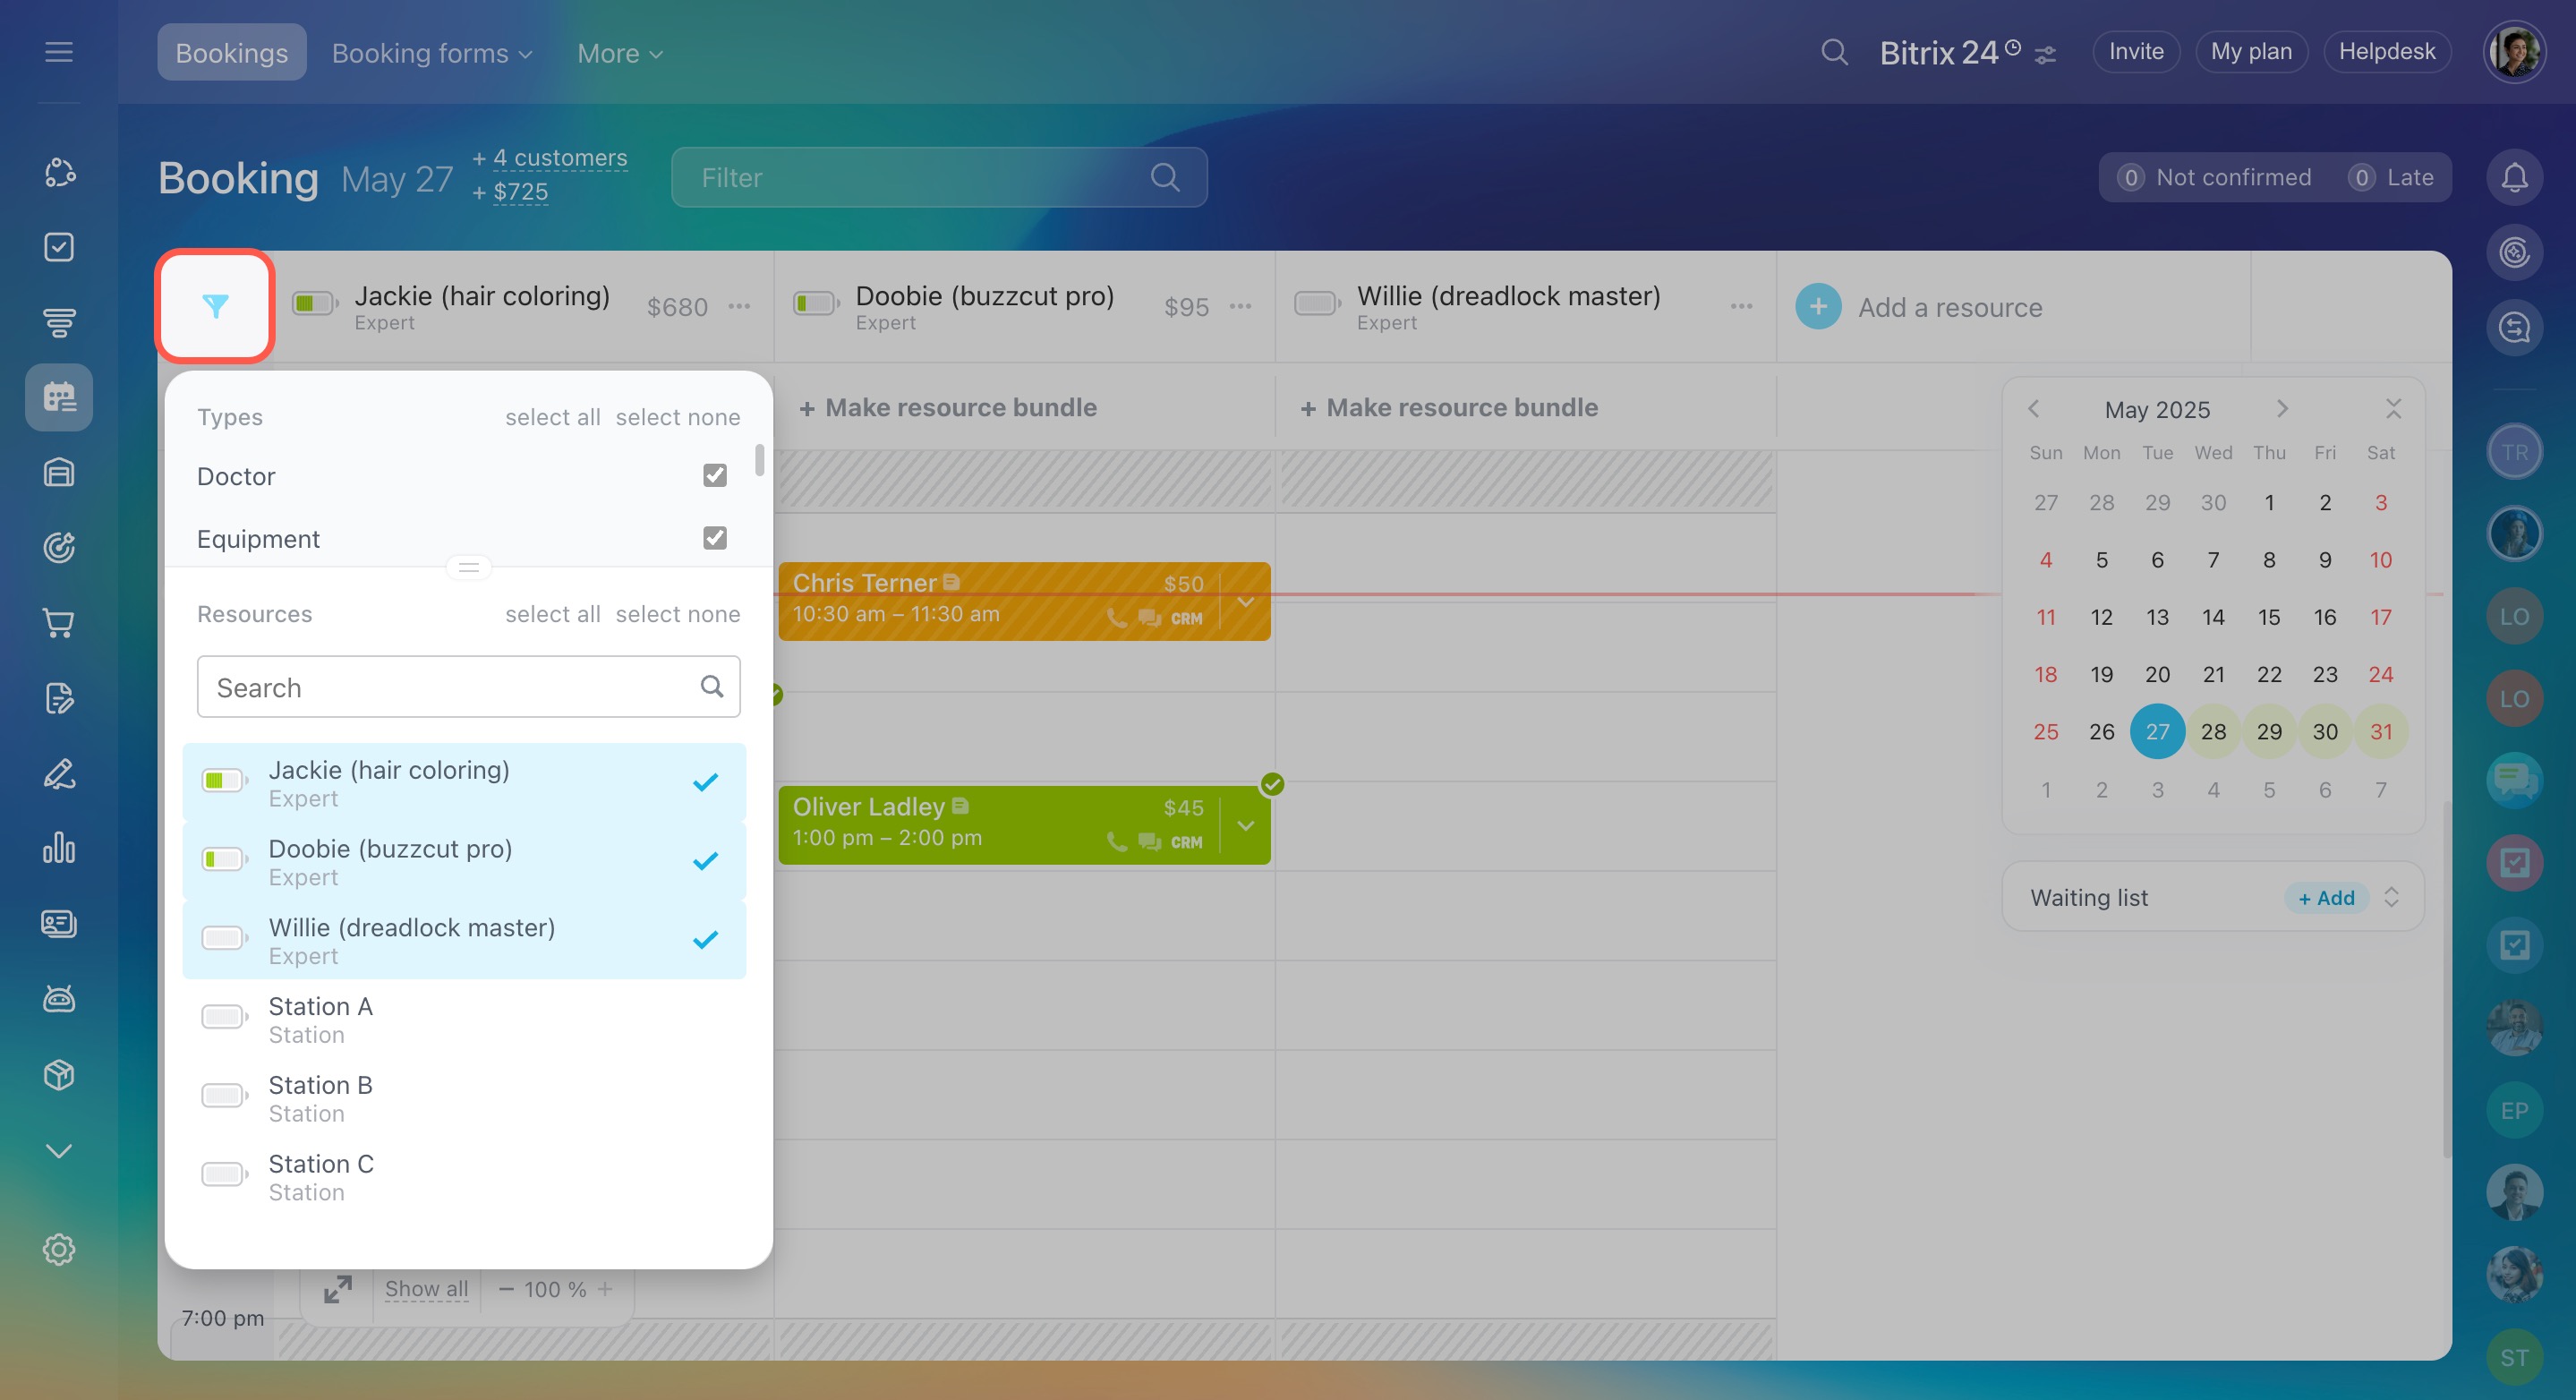Screen dimensions: 2576x1400
Task: Uncheck the Equipment type checkbox
Action: 714,538
